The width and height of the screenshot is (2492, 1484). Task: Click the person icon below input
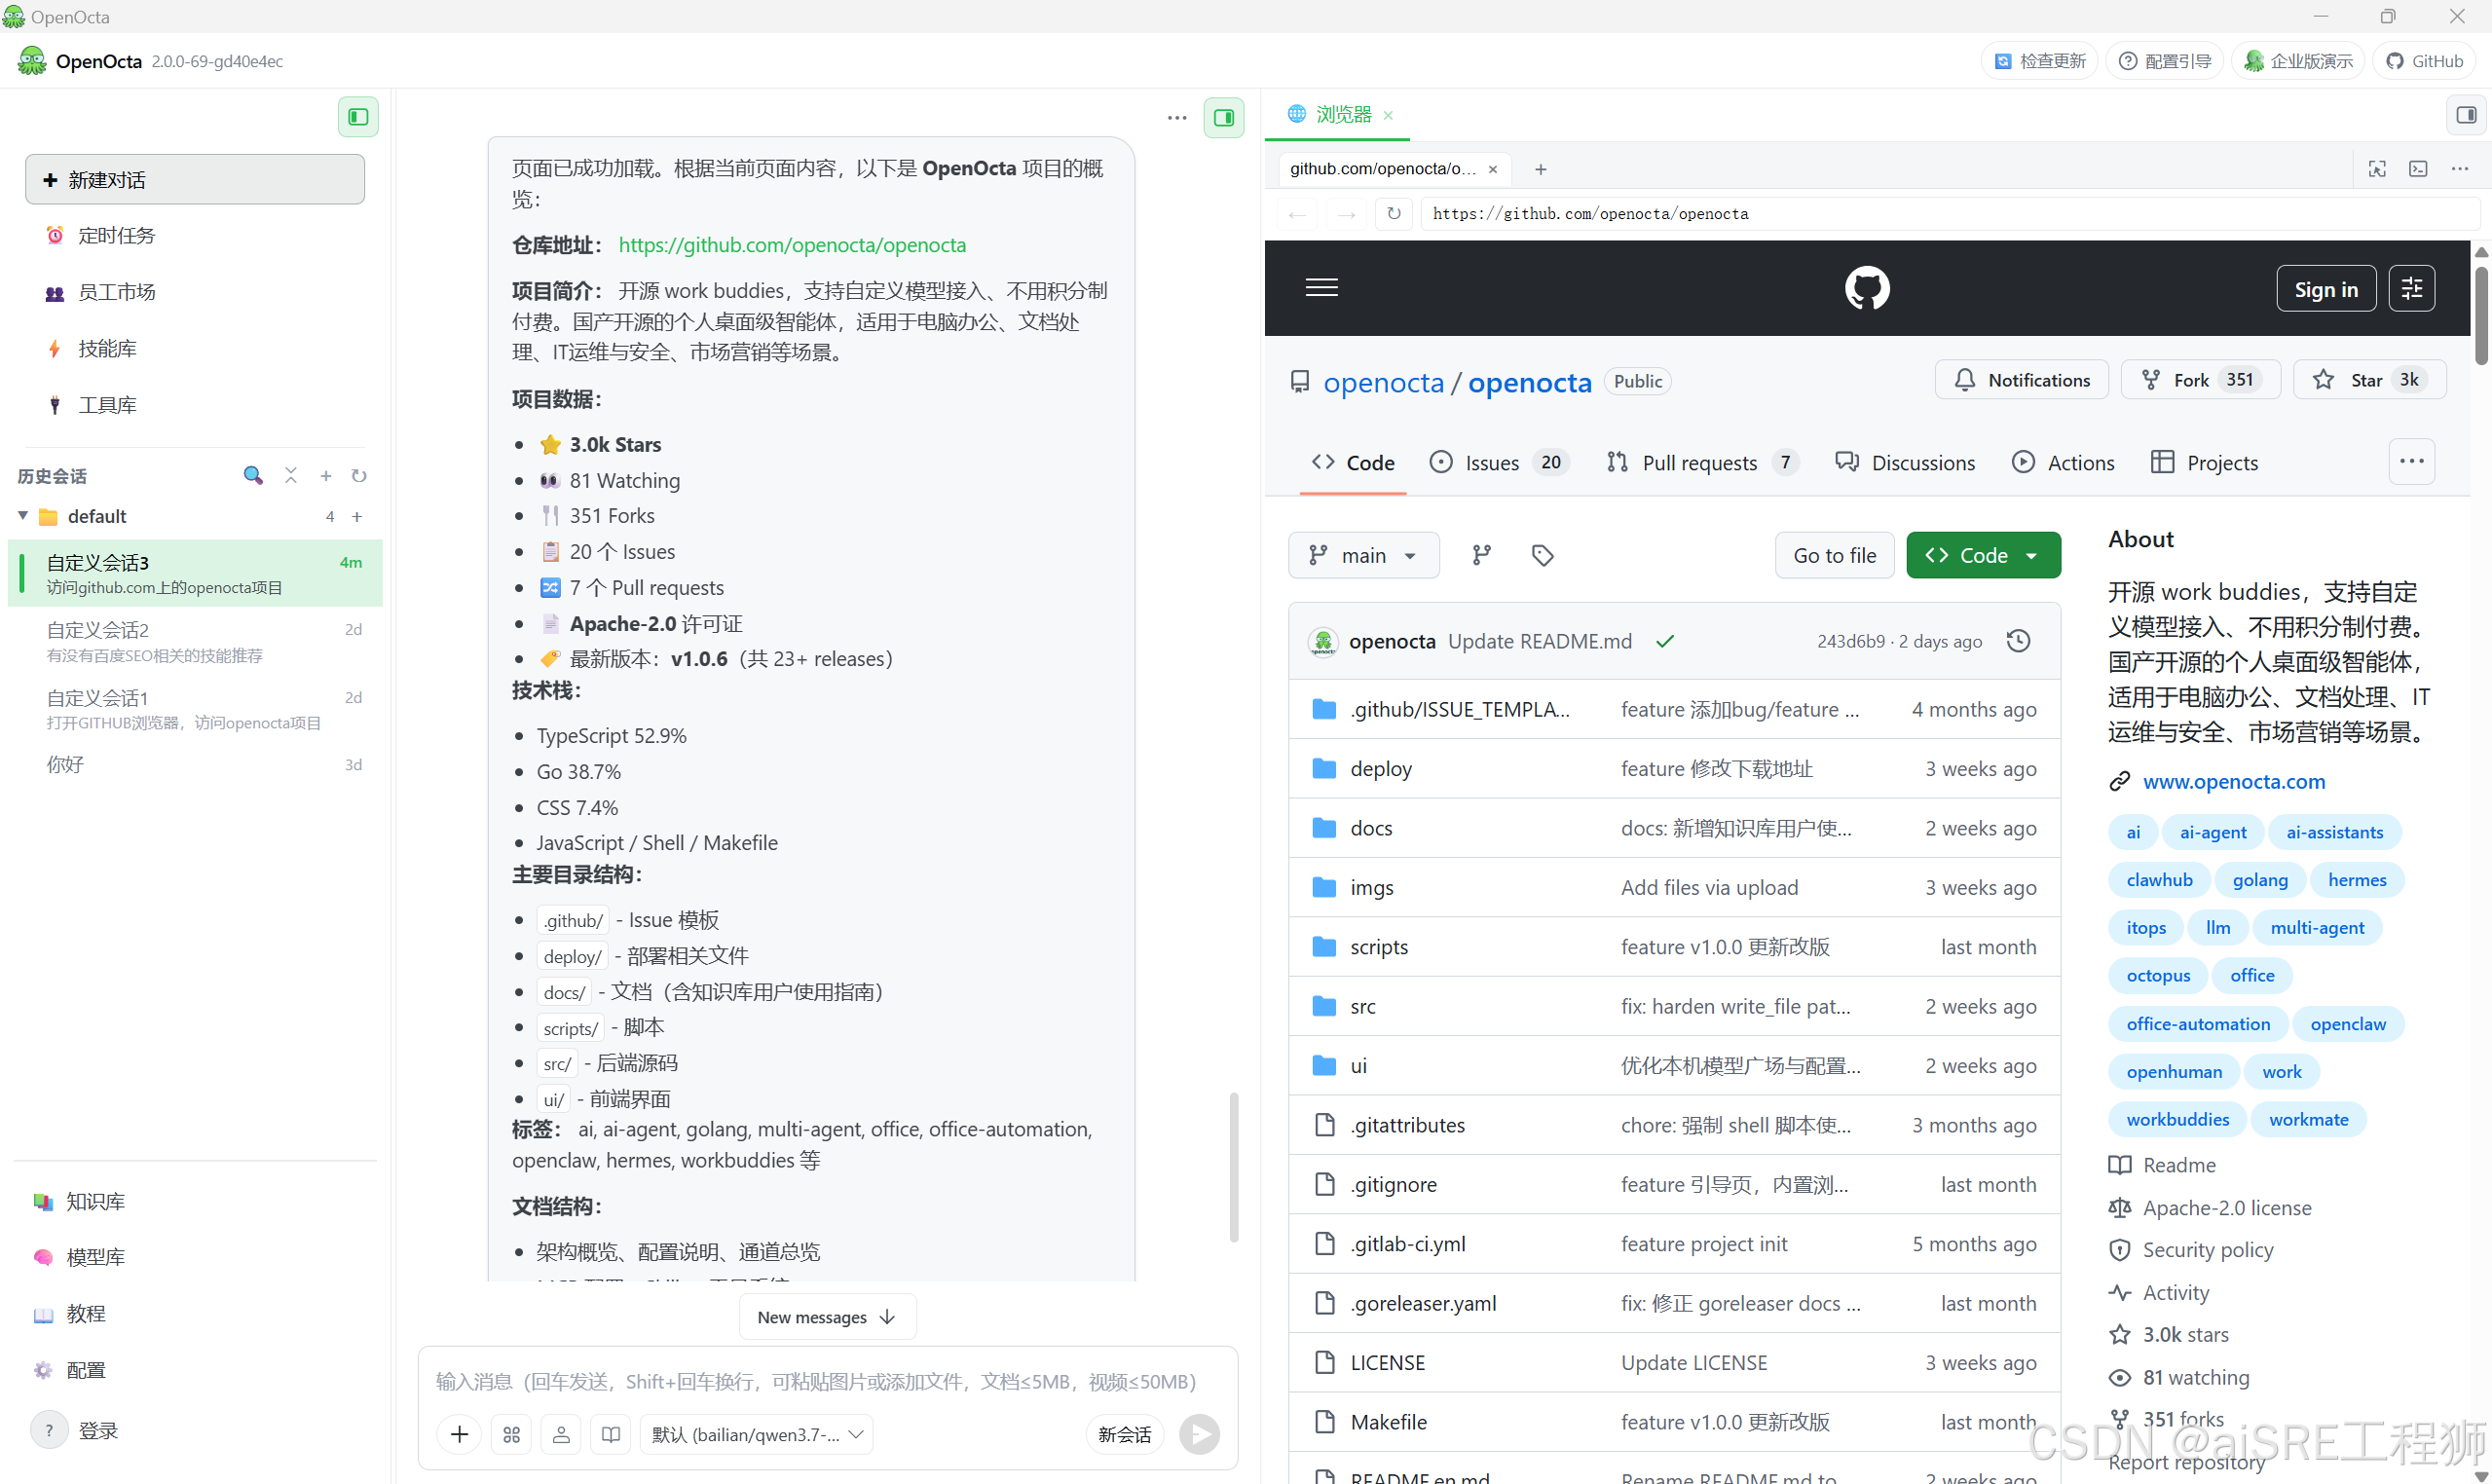[561, 1435]
